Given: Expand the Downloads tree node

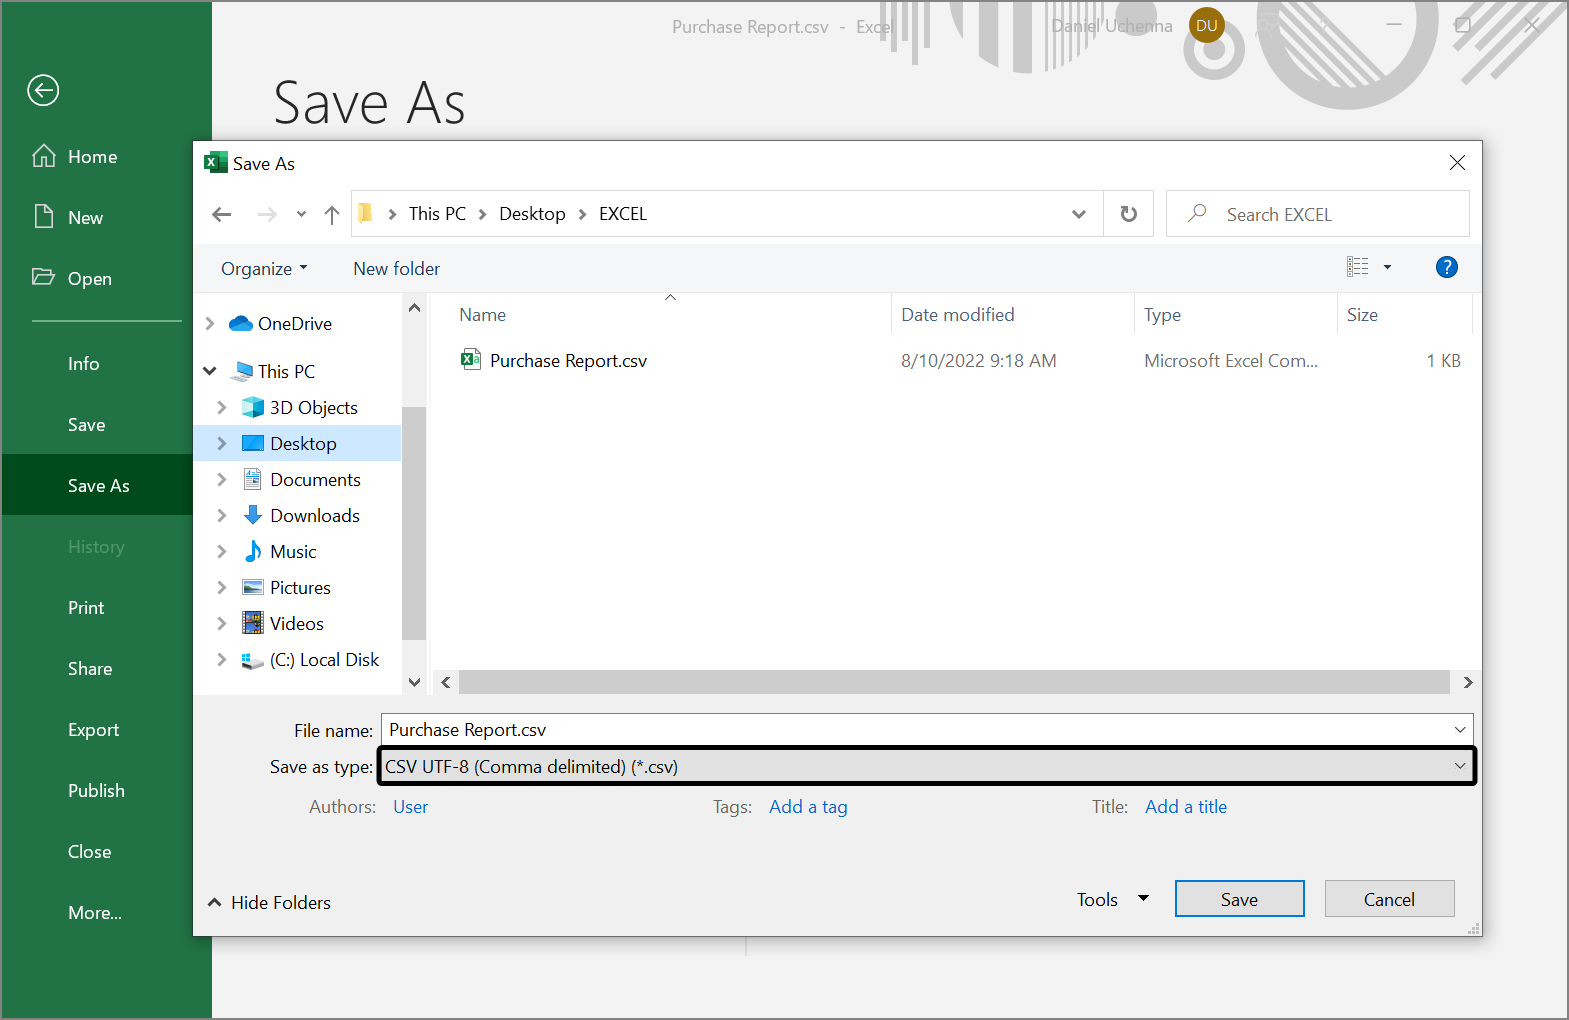Looking at the screenshot, I should click(x=222, y=515).
